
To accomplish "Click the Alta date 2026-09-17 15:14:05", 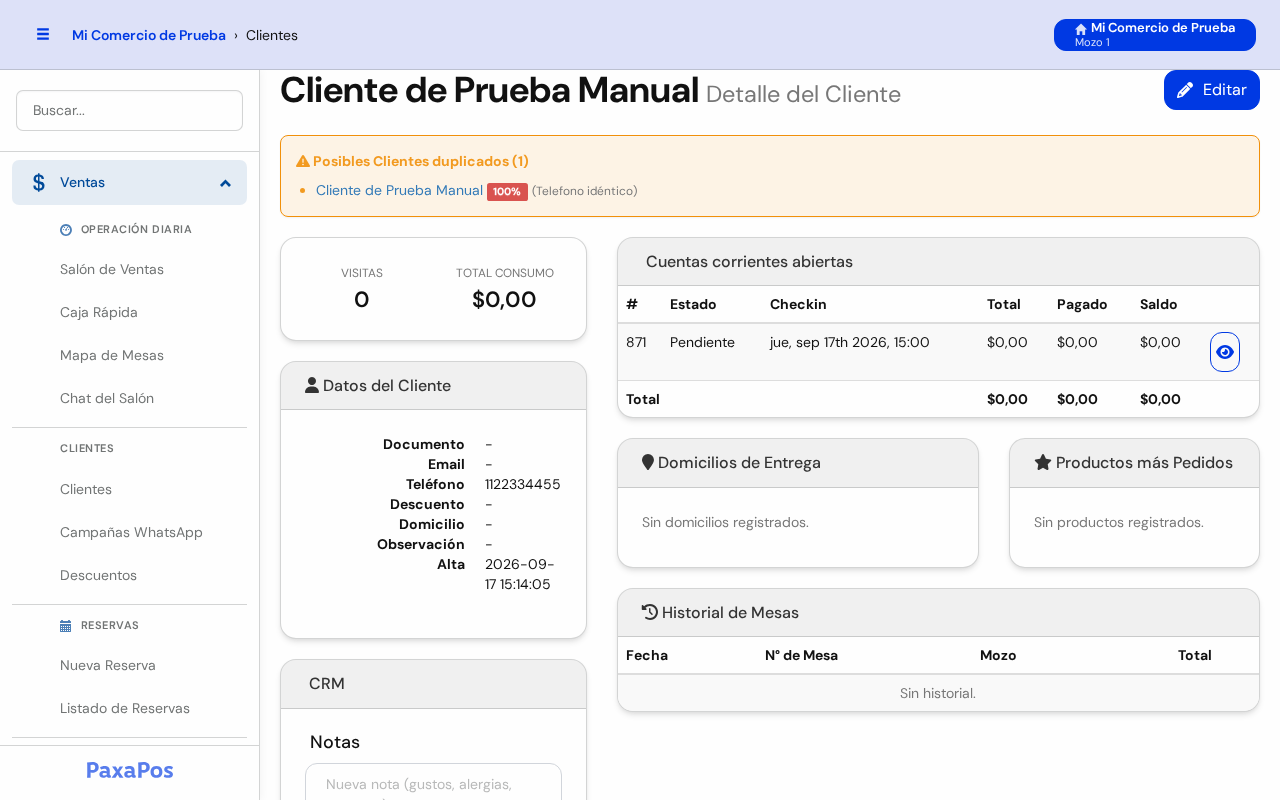I will (x=520, y=574).
